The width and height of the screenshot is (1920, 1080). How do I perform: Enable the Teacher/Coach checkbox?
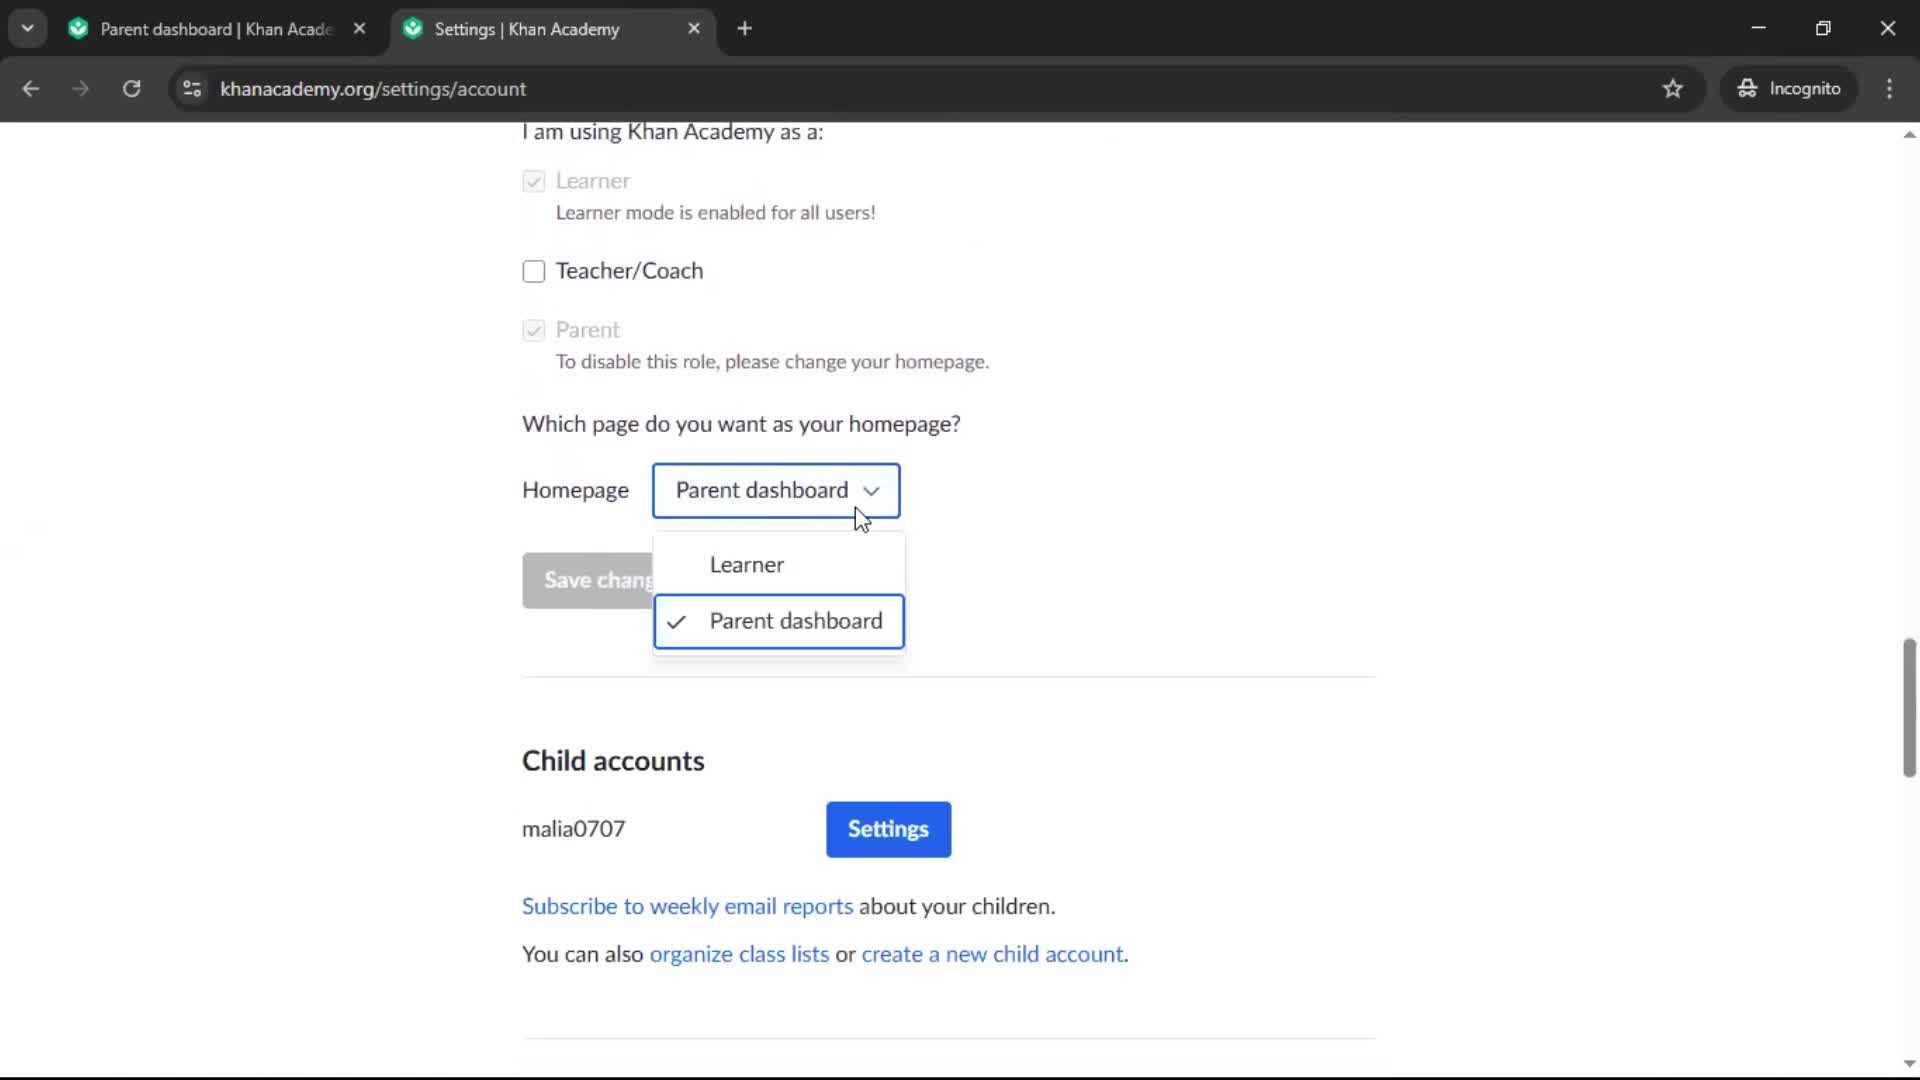pos(534,271)
